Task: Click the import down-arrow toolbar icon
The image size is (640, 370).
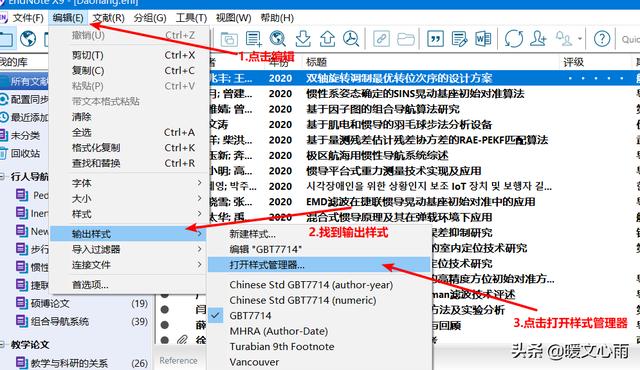Action: pyautogui.click(x=303, y=39)
